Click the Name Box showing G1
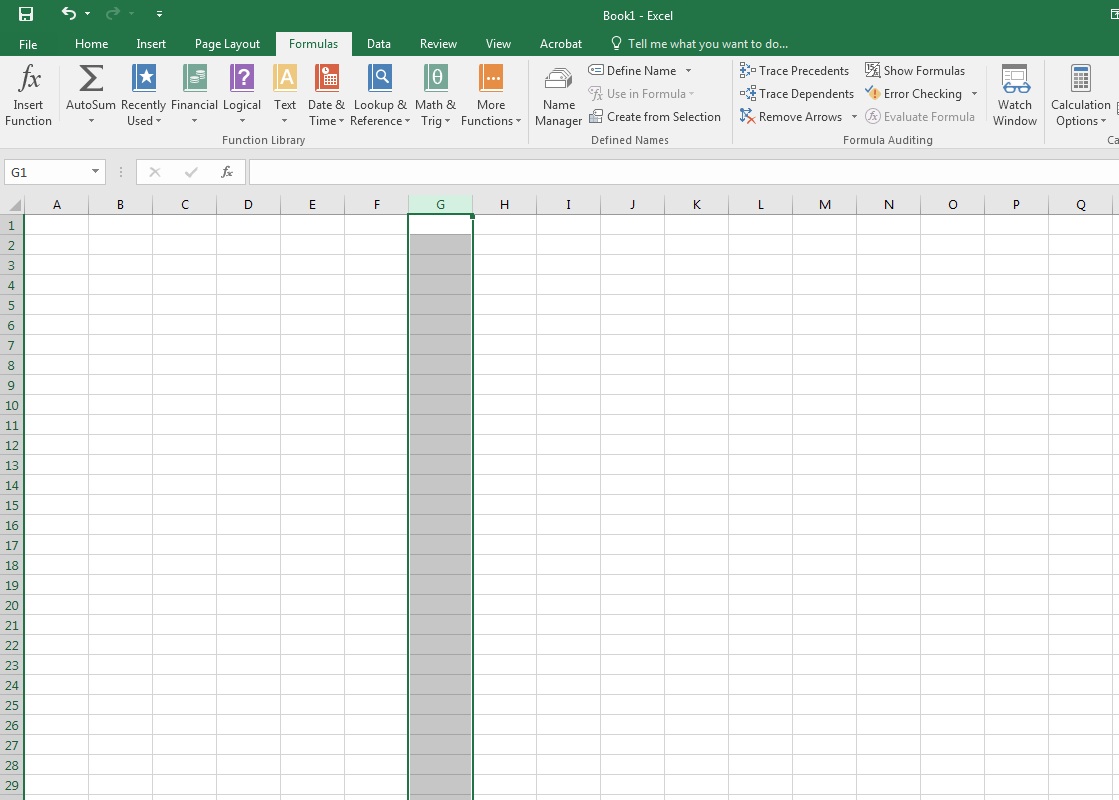This screenshot has height=800, width=1119. [x=47, y=171]
